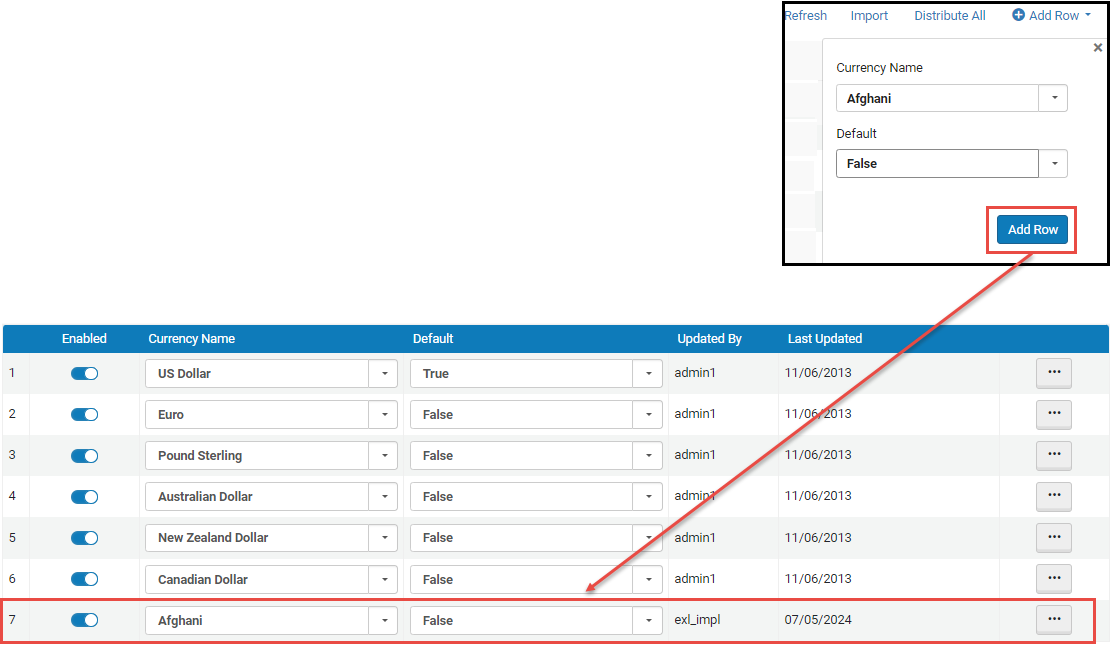This screenshot has width=1111, height=650.
Task: Disable the US Dollar enabled toggle
Action: click(x=84, y=373)
